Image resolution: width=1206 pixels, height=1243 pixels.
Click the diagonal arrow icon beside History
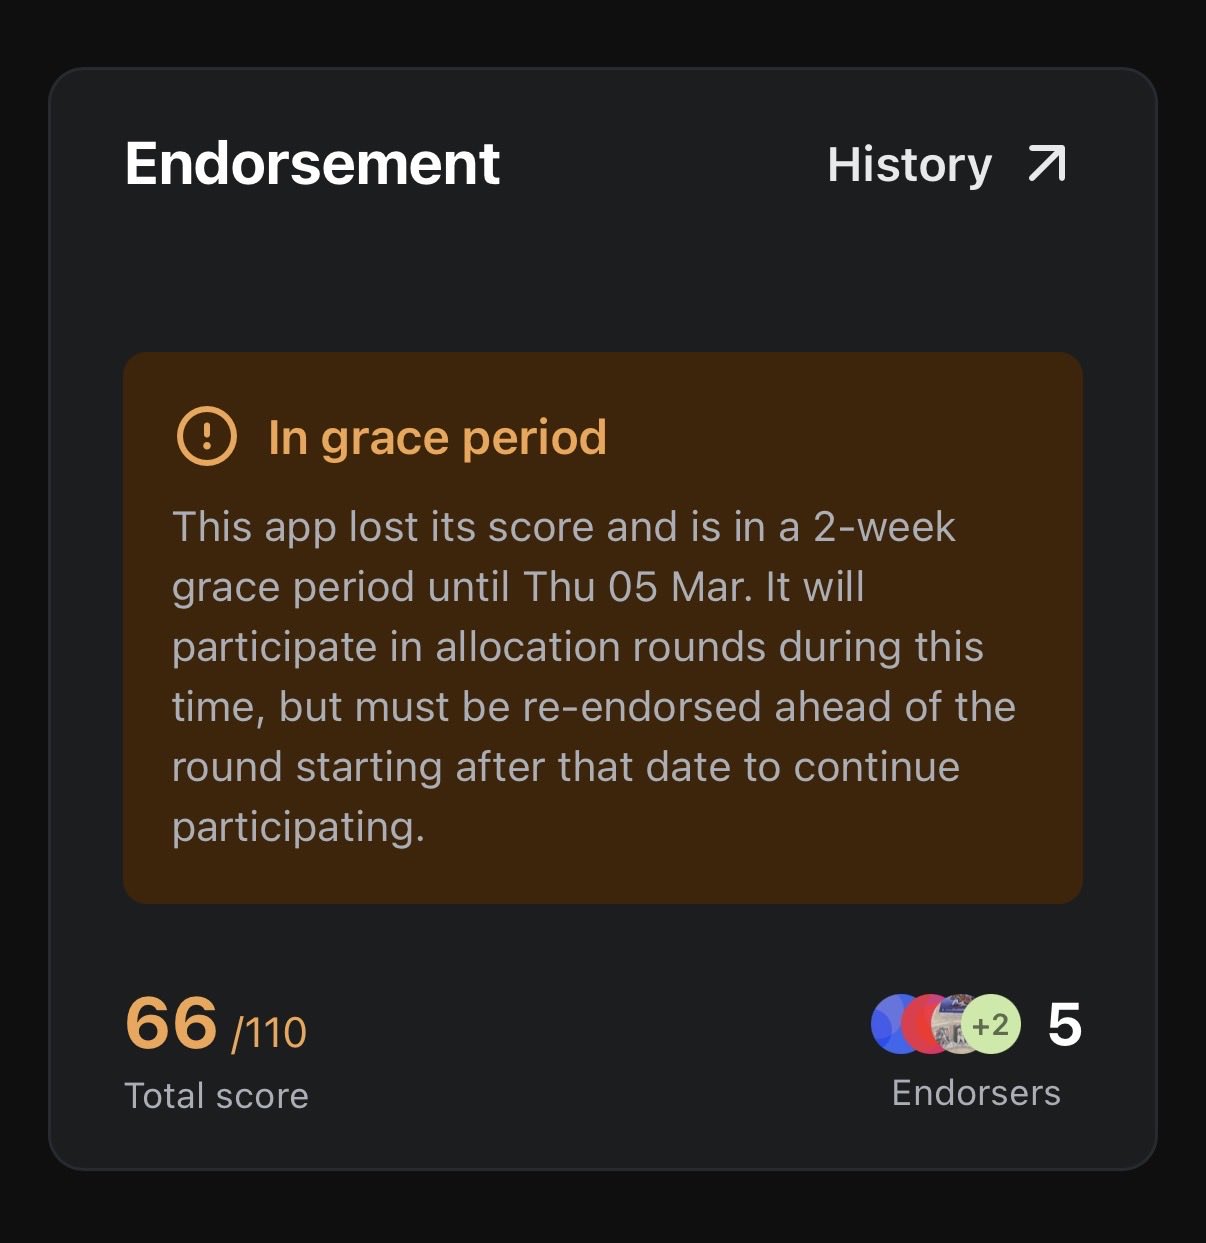pyautogui.click(x=1047, y=165)
